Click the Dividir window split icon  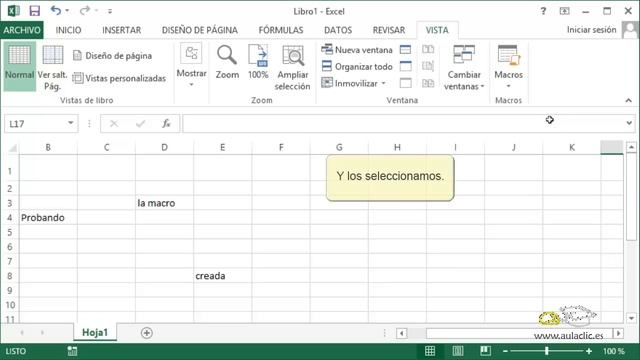[x=405, y=50]
